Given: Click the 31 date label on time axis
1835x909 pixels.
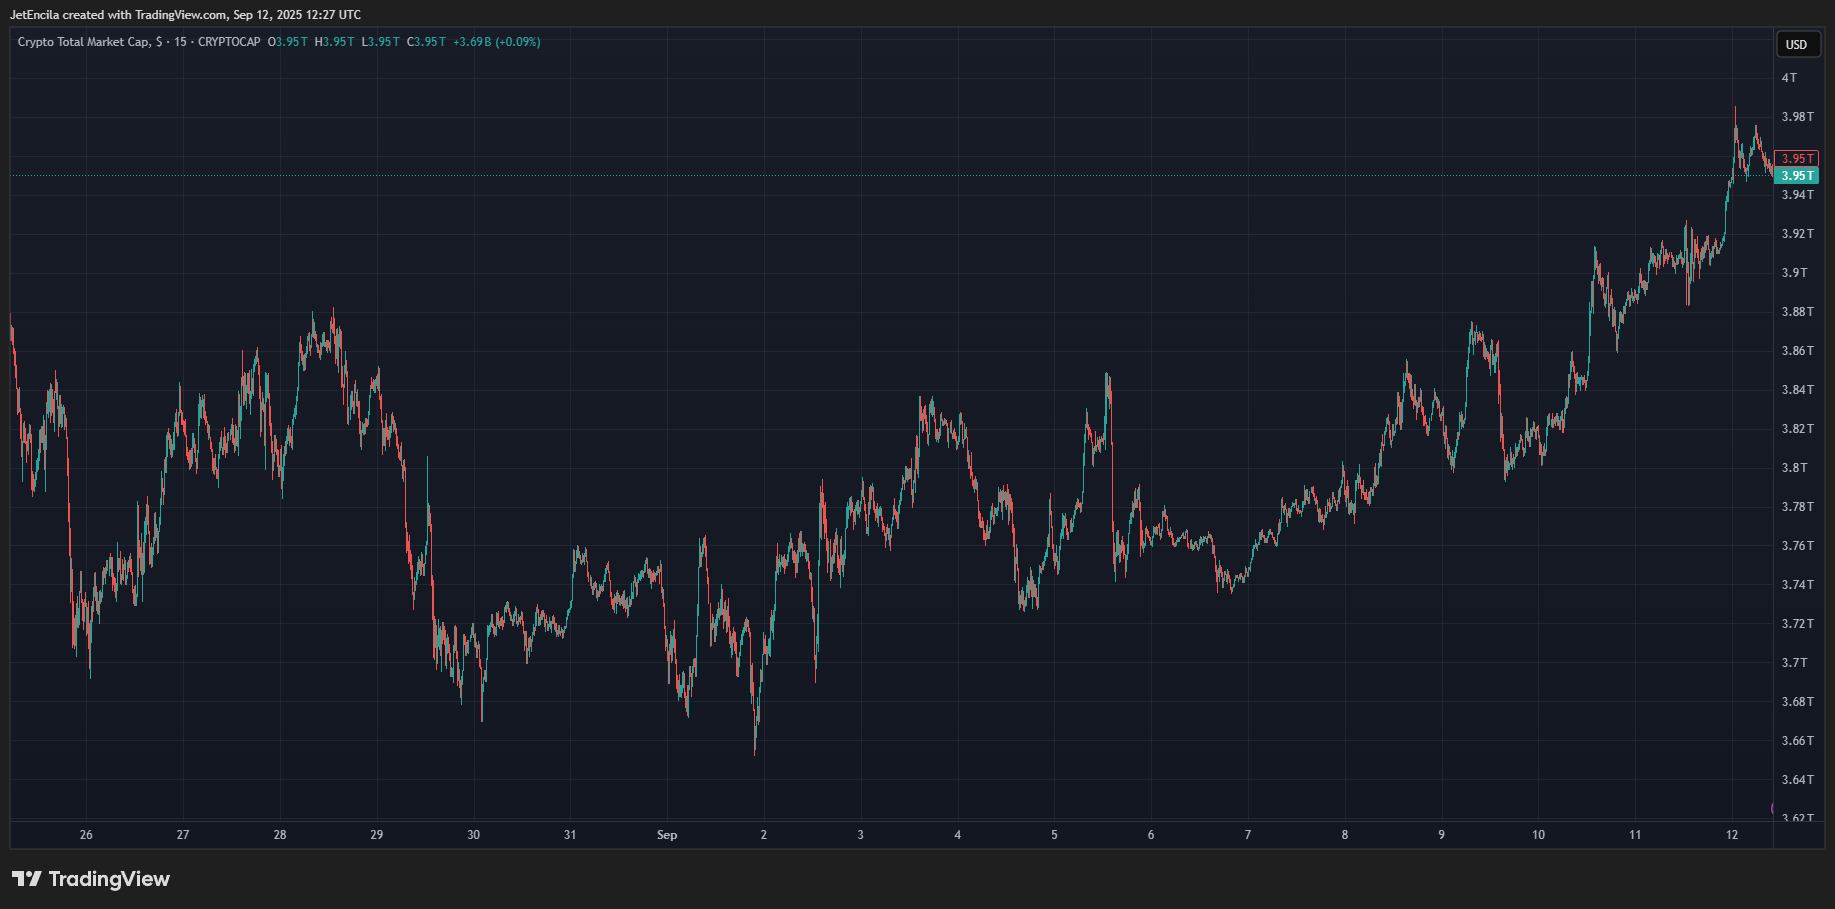Looking at the screenshot, I should 570,835.
